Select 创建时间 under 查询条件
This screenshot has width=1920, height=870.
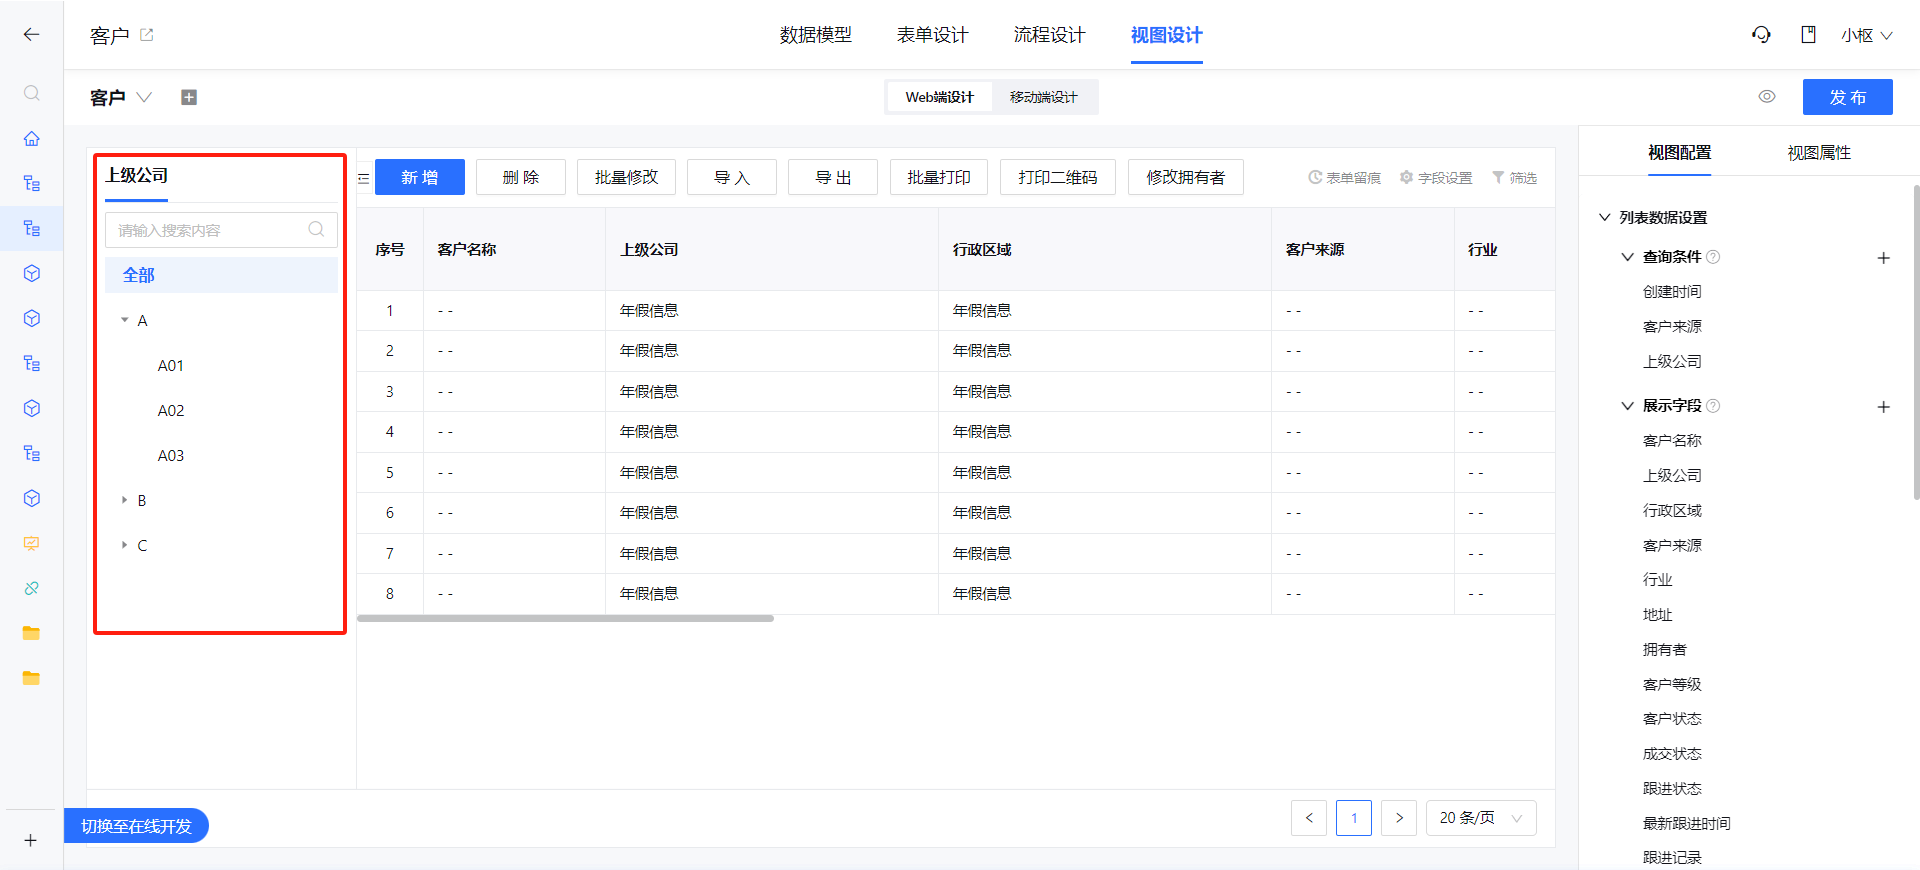(x=1672, y=291)
